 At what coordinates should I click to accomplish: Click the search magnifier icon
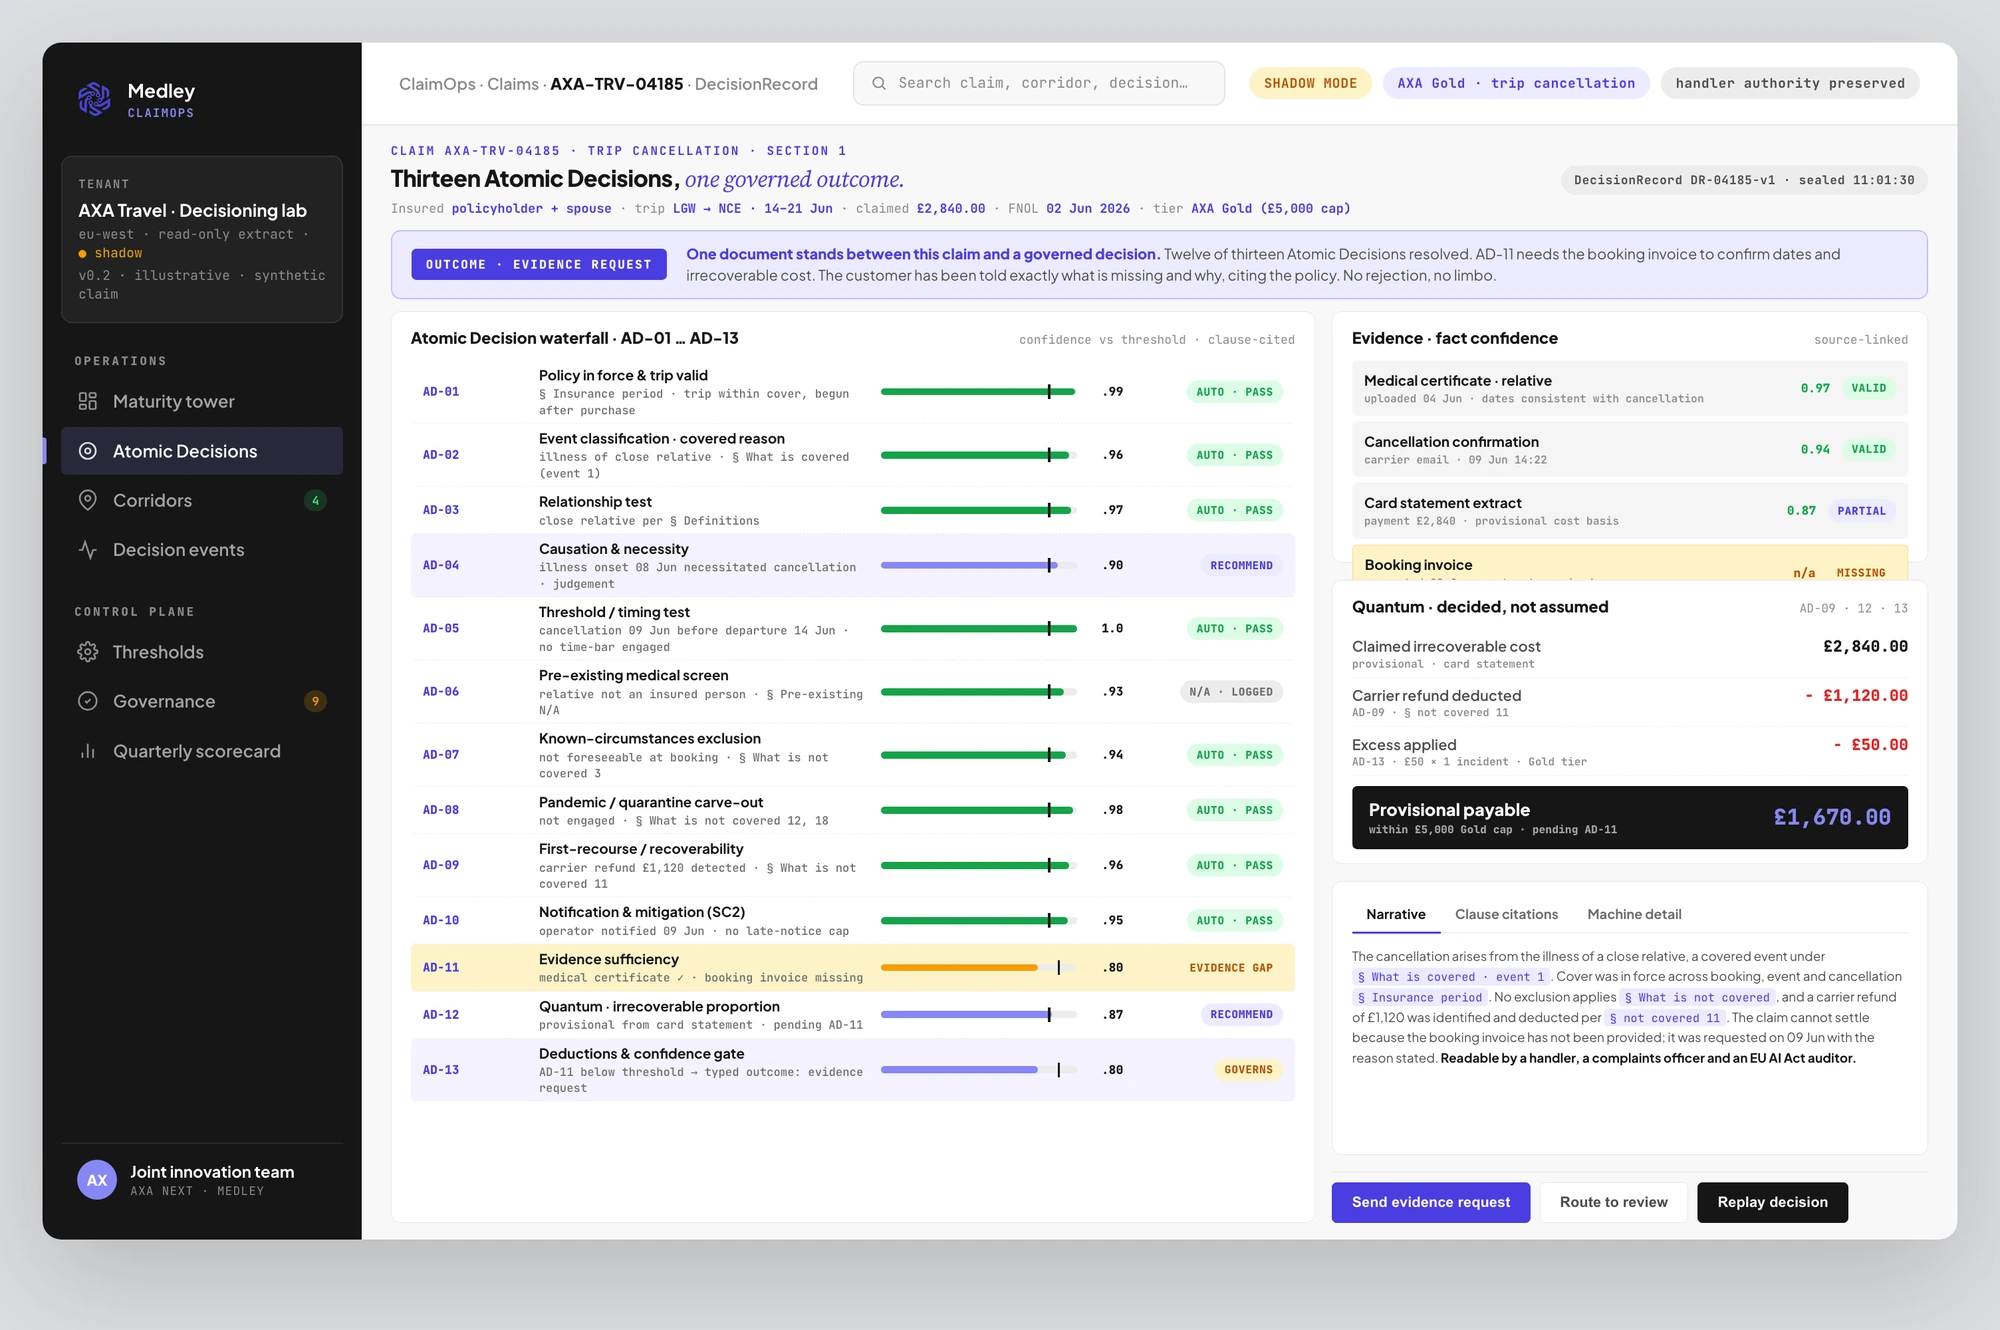(x=879, y=83)
